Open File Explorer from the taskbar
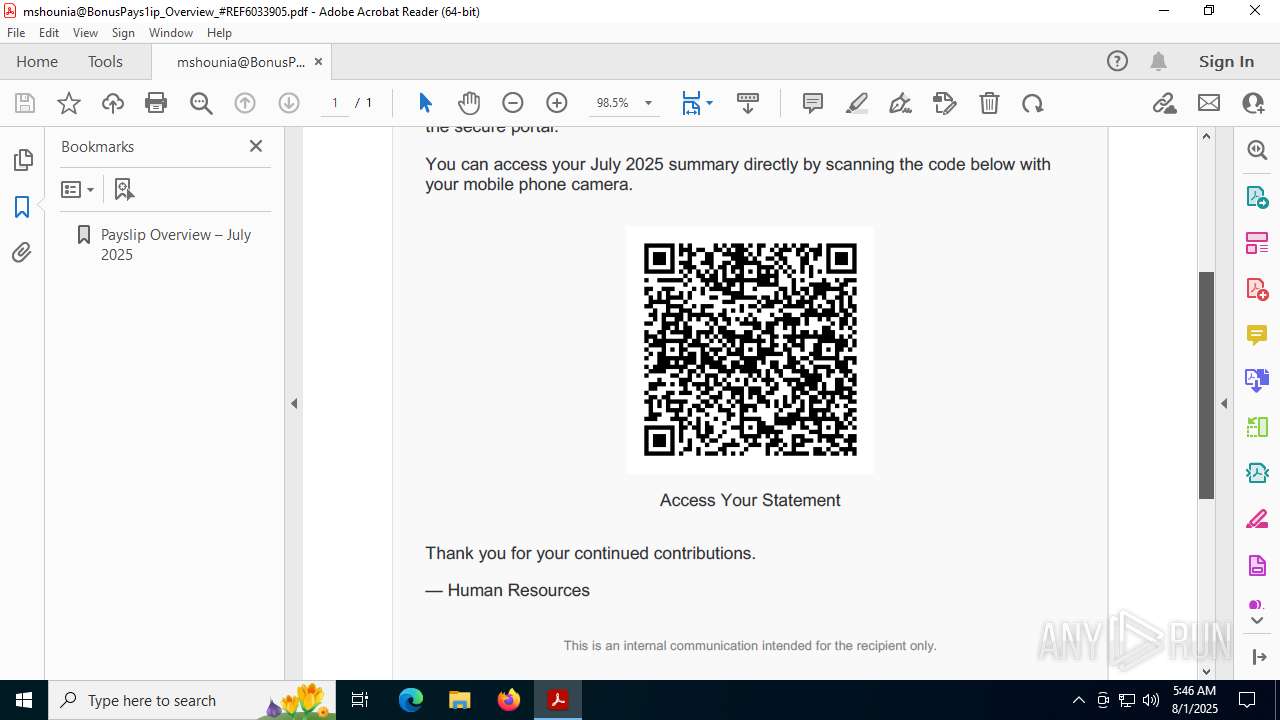The image size is (1280, 720). [459, 700]
